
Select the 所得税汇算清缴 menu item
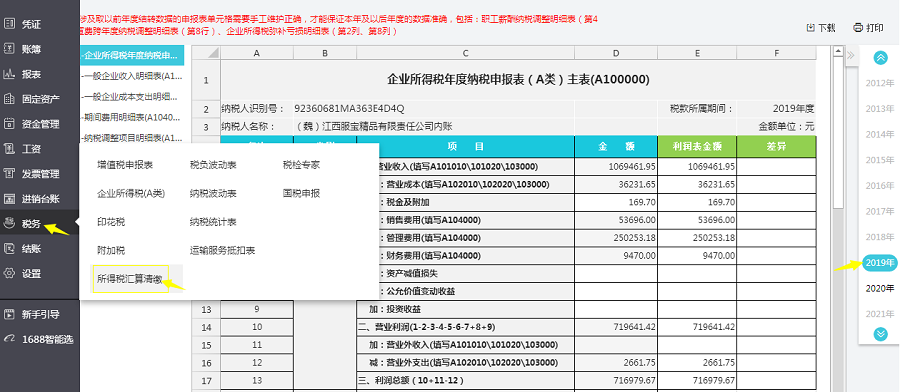[x=130, y=279]
